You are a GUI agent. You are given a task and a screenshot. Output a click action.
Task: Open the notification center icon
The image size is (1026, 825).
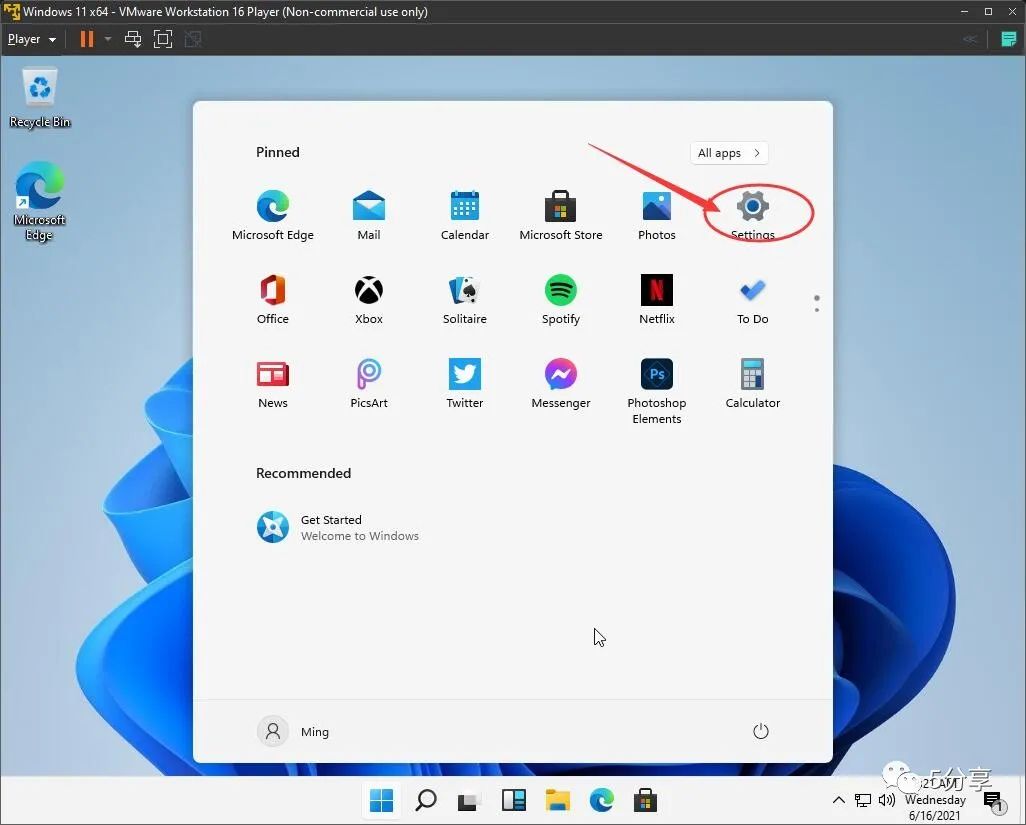click(x=993, y=801)
